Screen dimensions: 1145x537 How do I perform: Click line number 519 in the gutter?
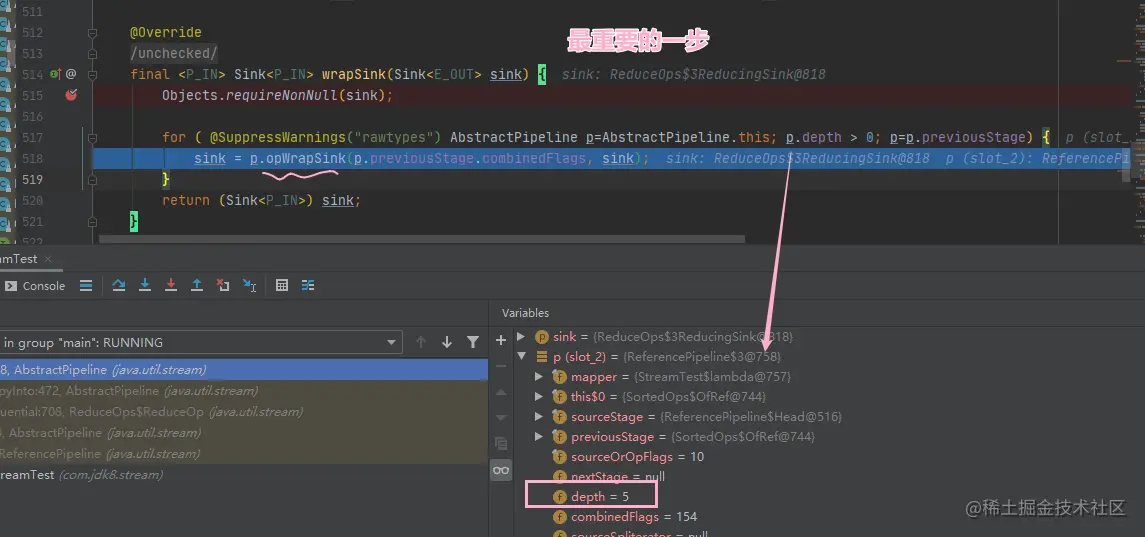(32, 180)
